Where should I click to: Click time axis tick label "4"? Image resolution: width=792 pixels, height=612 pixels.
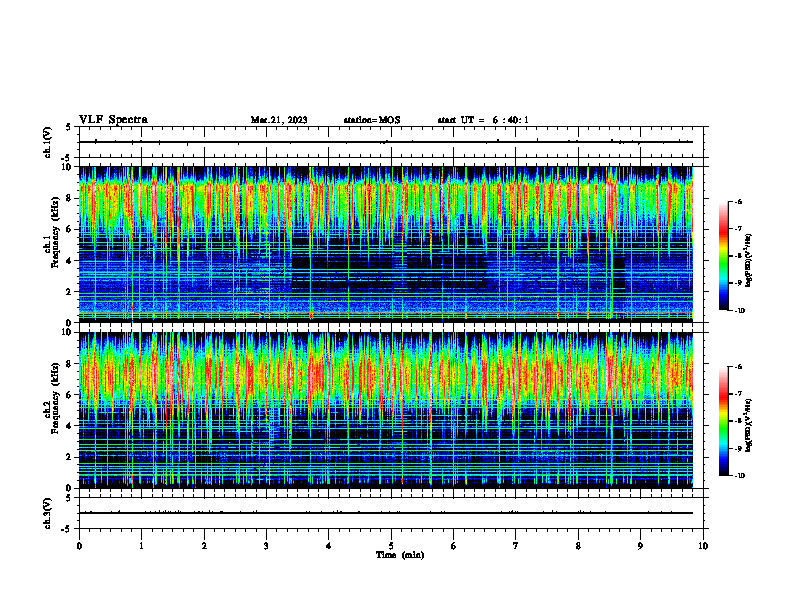(329, 546)
